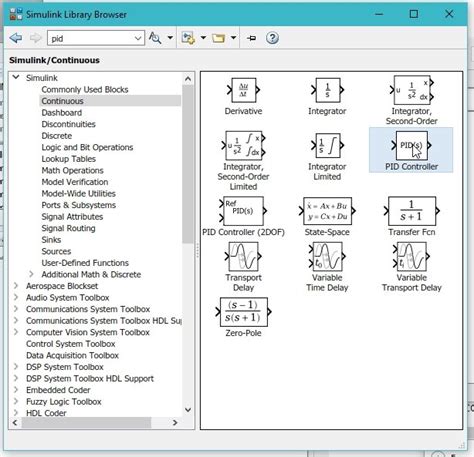Expand the DSP System Toolbox node
474x457 pixels.
pos(16,367)
